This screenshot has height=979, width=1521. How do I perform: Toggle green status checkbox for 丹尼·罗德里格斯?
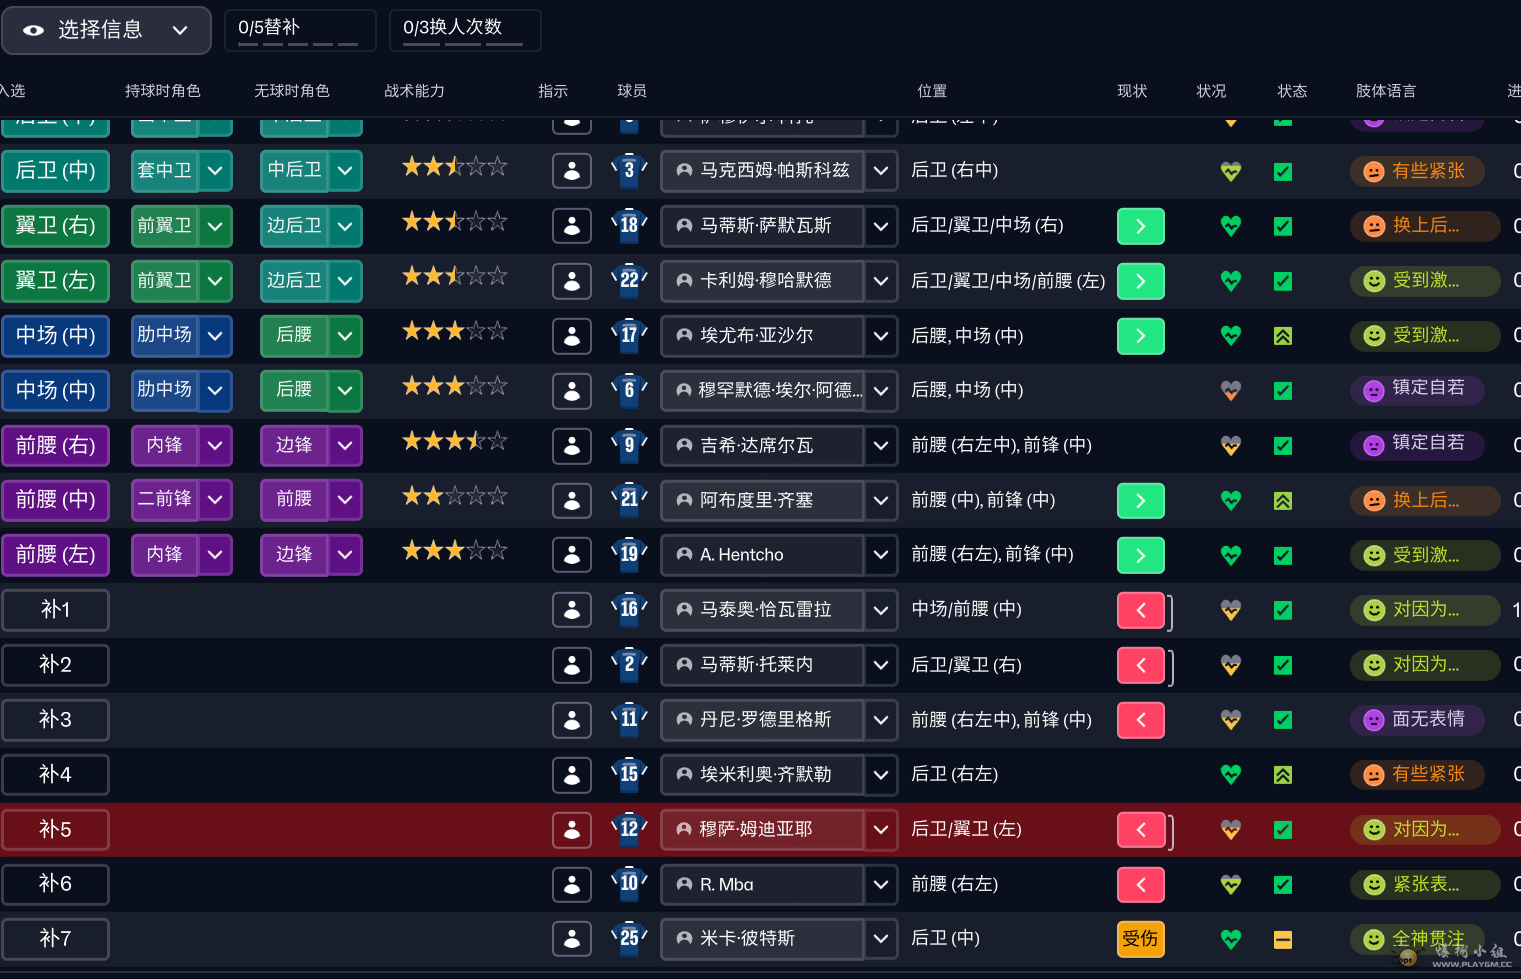[1283, 720]
